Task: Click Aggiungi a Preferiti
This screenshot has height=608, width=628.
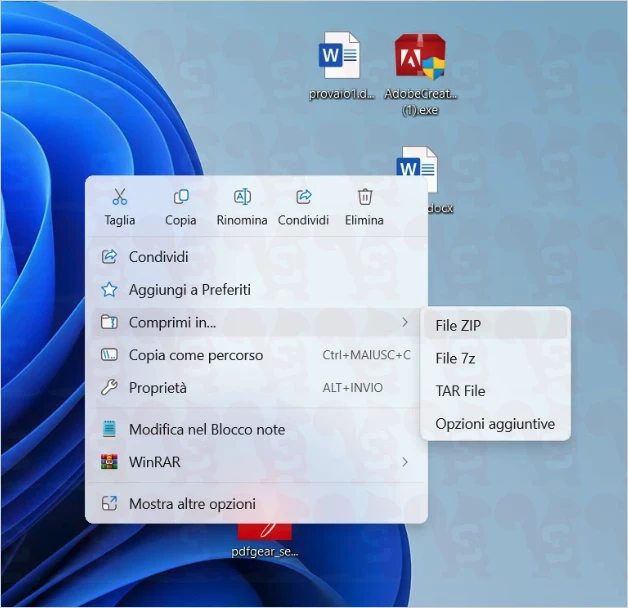Action: point(189,290)
